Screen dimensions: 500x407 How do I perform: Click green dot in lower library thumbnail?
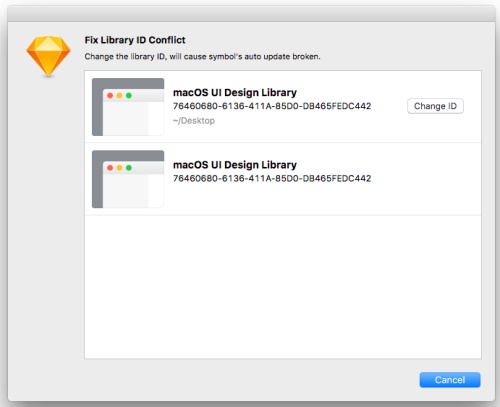(129, 168)
